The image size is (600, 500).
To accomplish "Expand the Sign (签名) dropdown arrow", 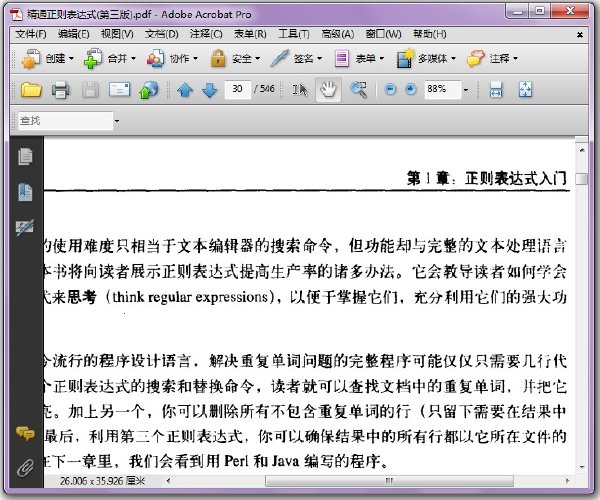I will point(320,59).
